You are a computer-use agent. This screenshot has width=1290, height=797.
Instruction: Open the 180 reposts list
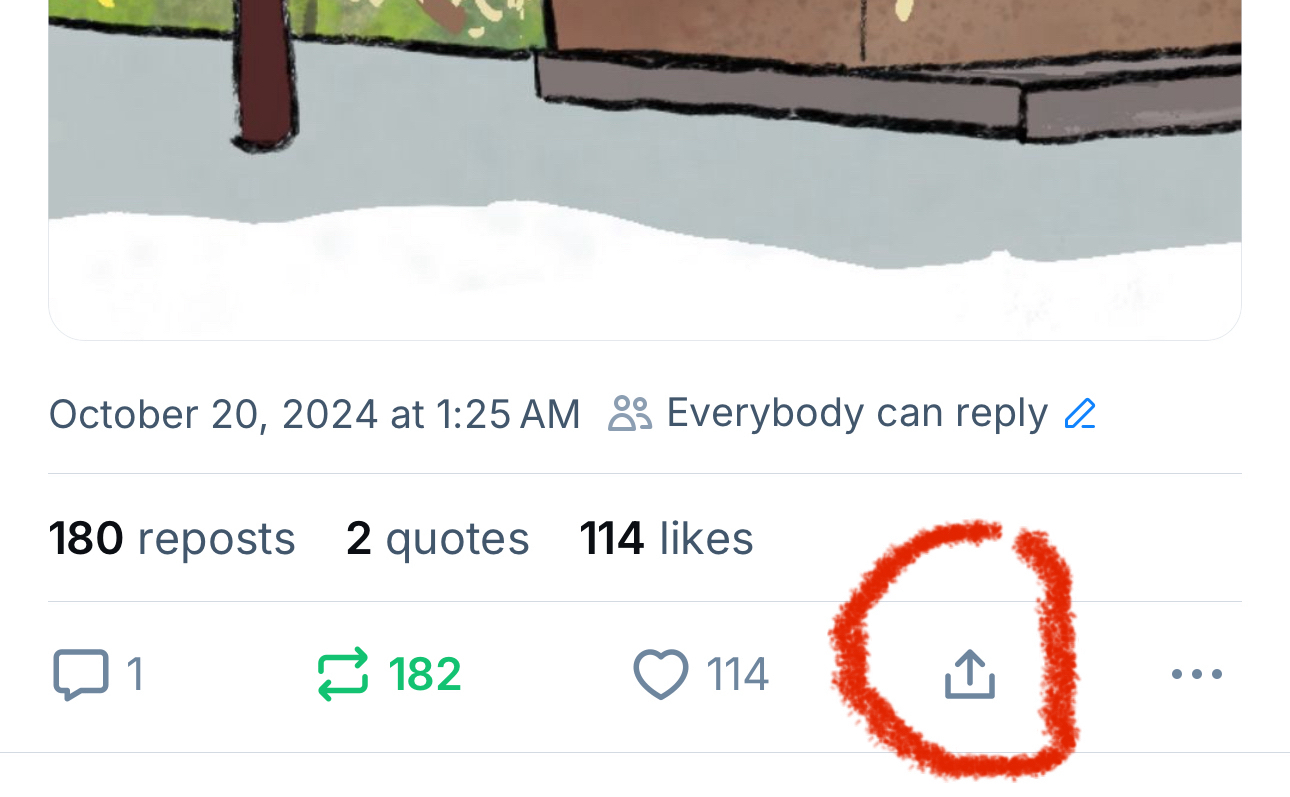point(172,539)
